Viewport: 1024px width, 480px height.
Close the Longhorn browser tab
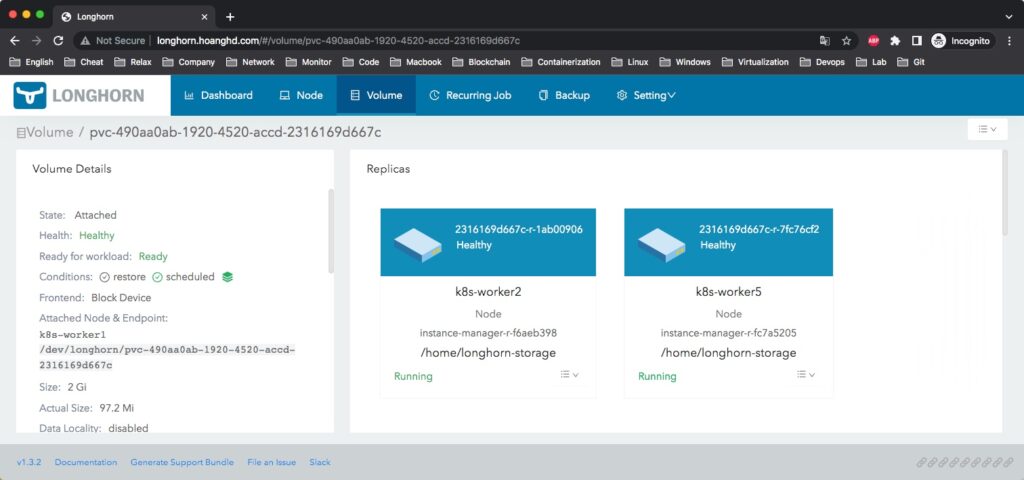(205, 17)
